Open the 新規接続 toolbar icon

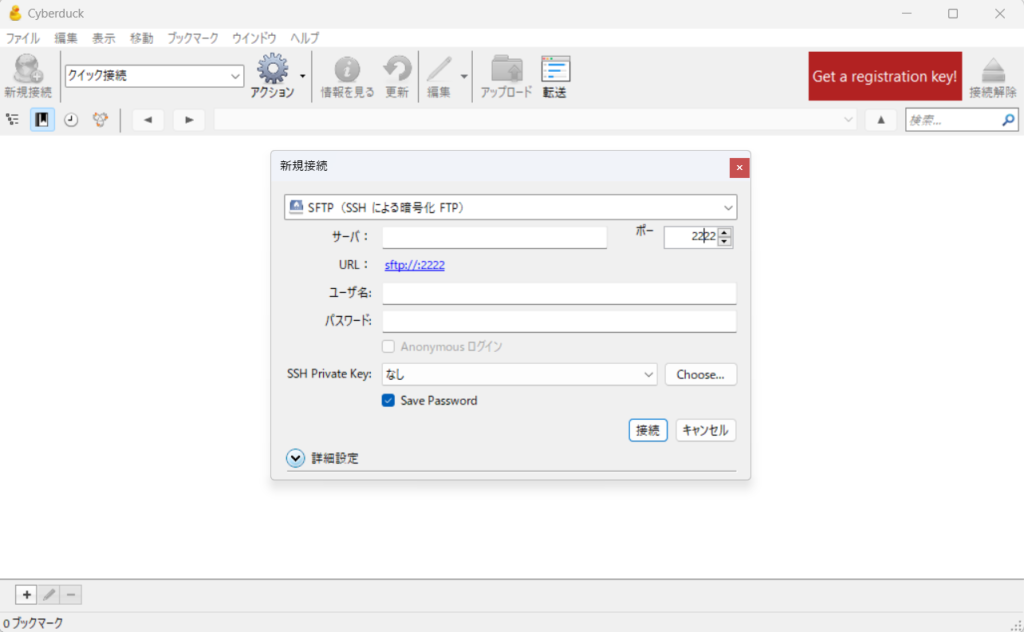point(27,76)
